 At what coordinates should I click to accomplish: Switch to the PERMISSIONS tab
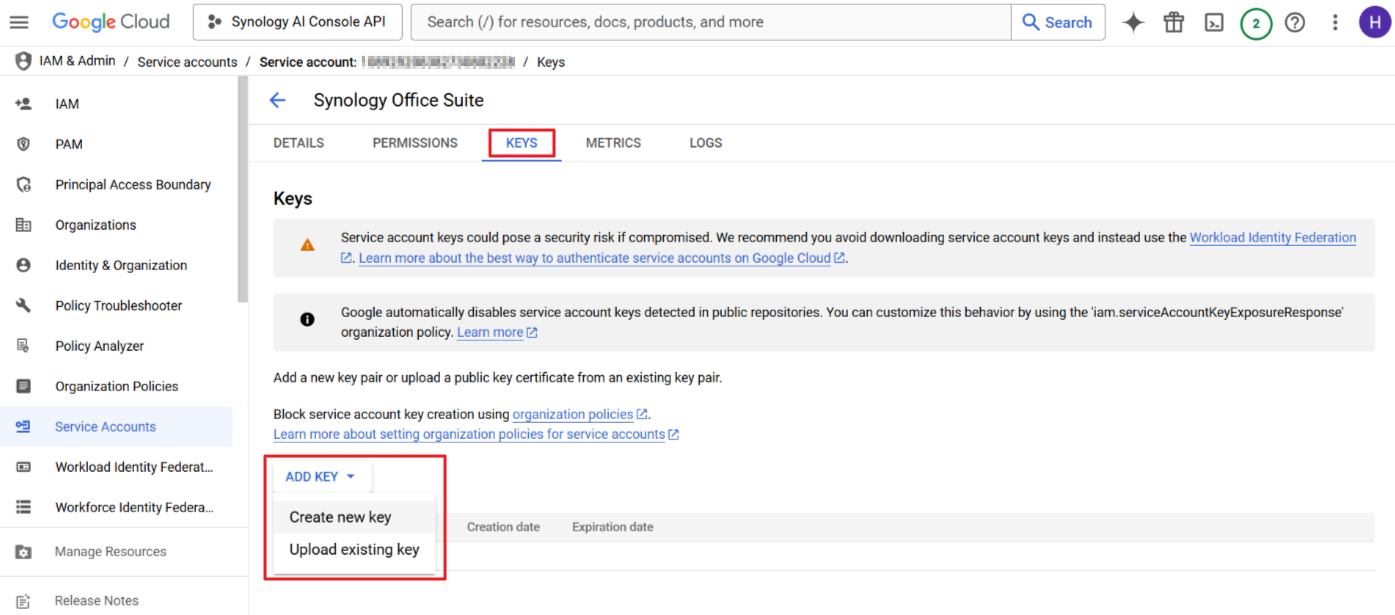coord(414,143)
